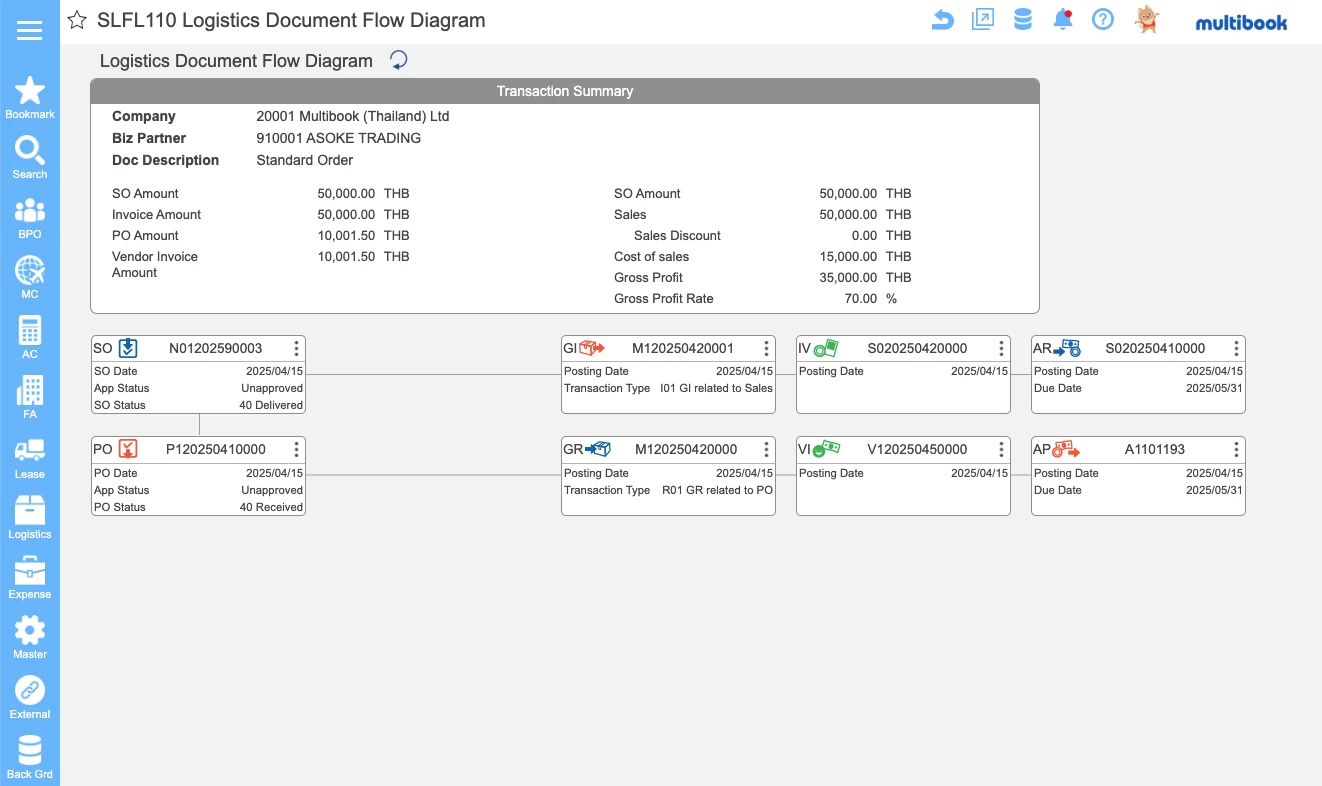Click the database icon in the top toolbar

tap(1022, 20)
